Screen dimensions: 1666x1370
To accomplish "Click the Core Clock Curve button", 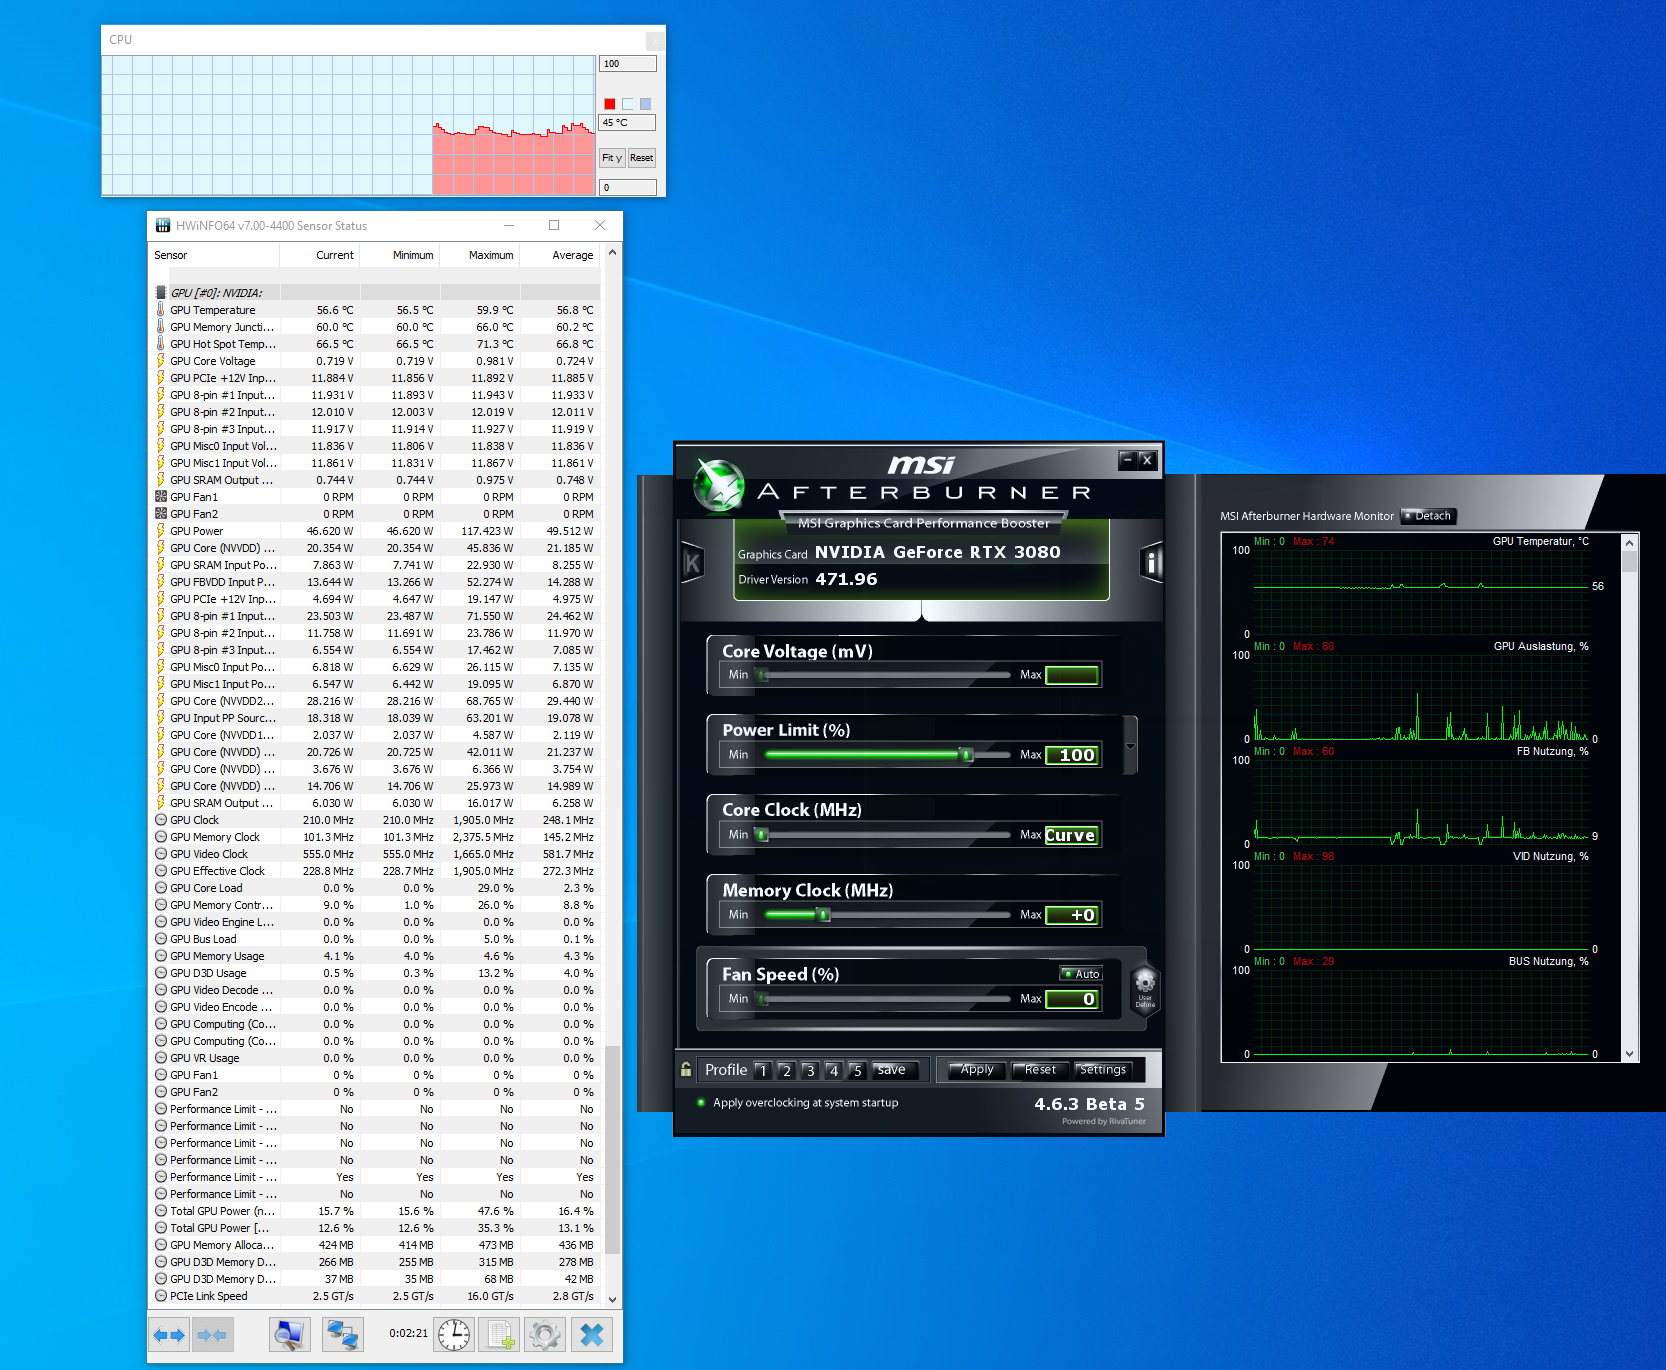I will point(1071,835).
